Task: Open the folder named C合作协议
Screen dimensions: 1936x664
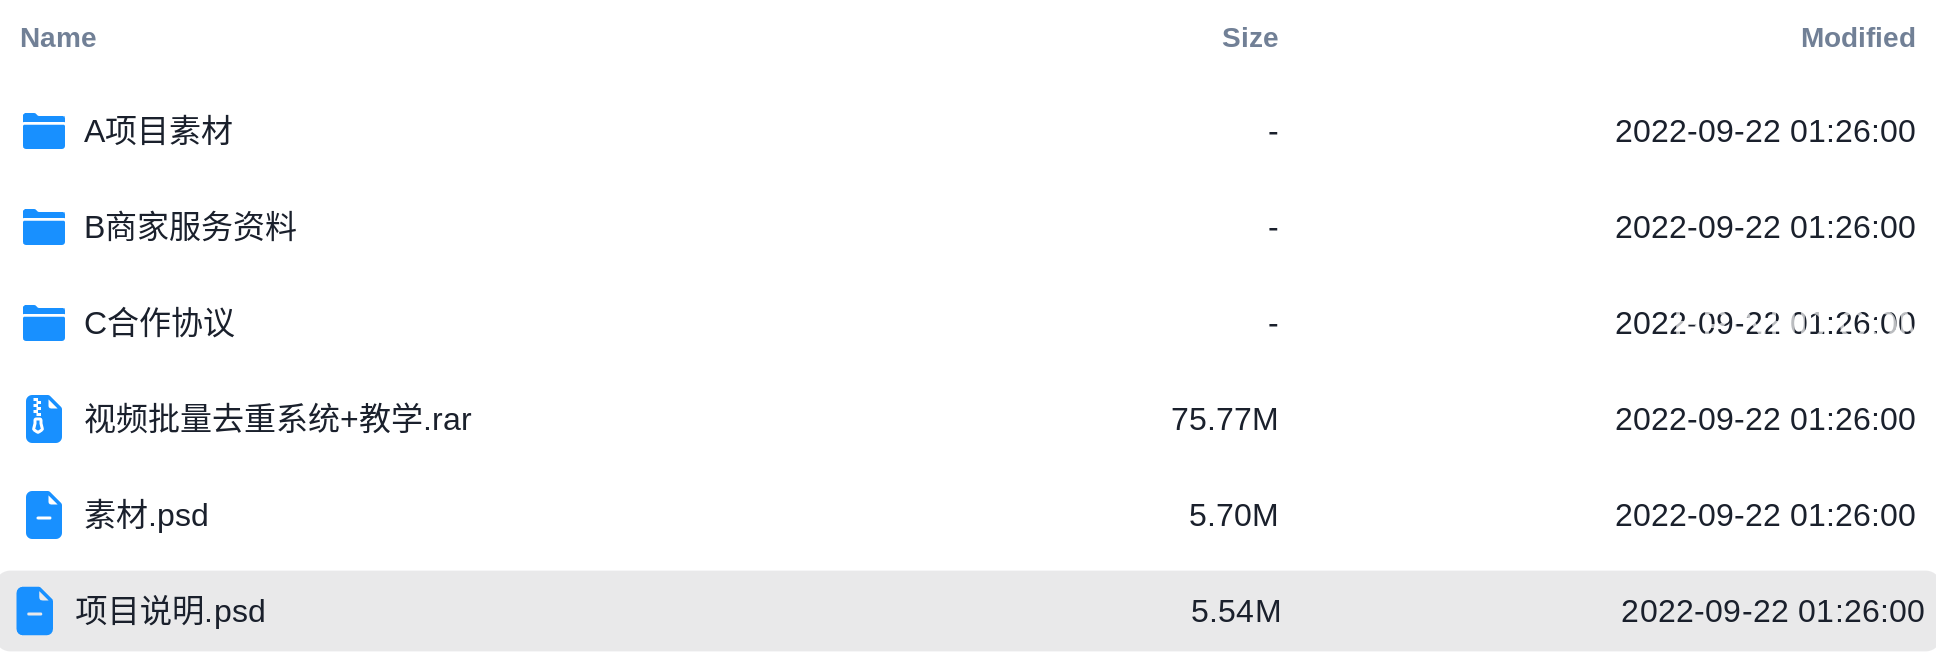Action: pos(159,323)
